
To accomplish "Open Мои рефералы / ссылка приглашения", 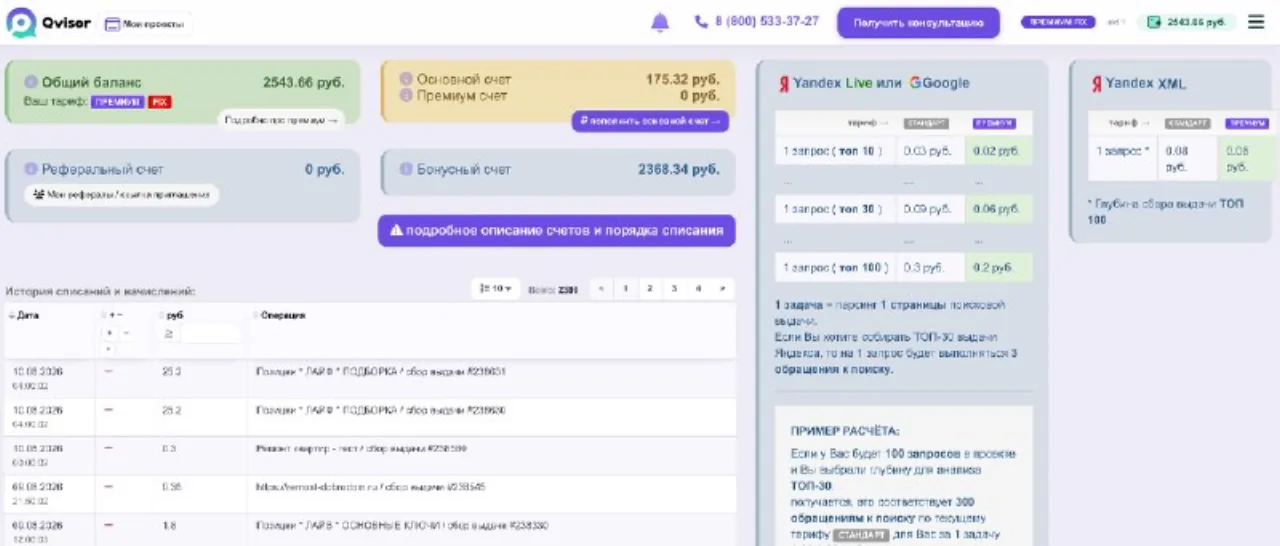I will [121, 195].
